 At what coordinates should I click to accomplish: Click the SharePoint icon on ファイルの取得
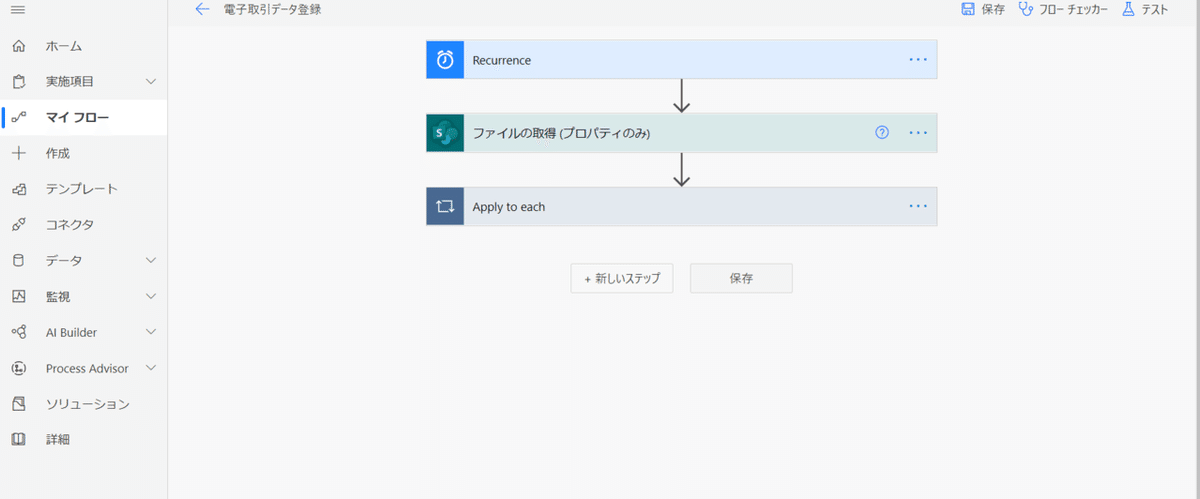coord(445,133)
